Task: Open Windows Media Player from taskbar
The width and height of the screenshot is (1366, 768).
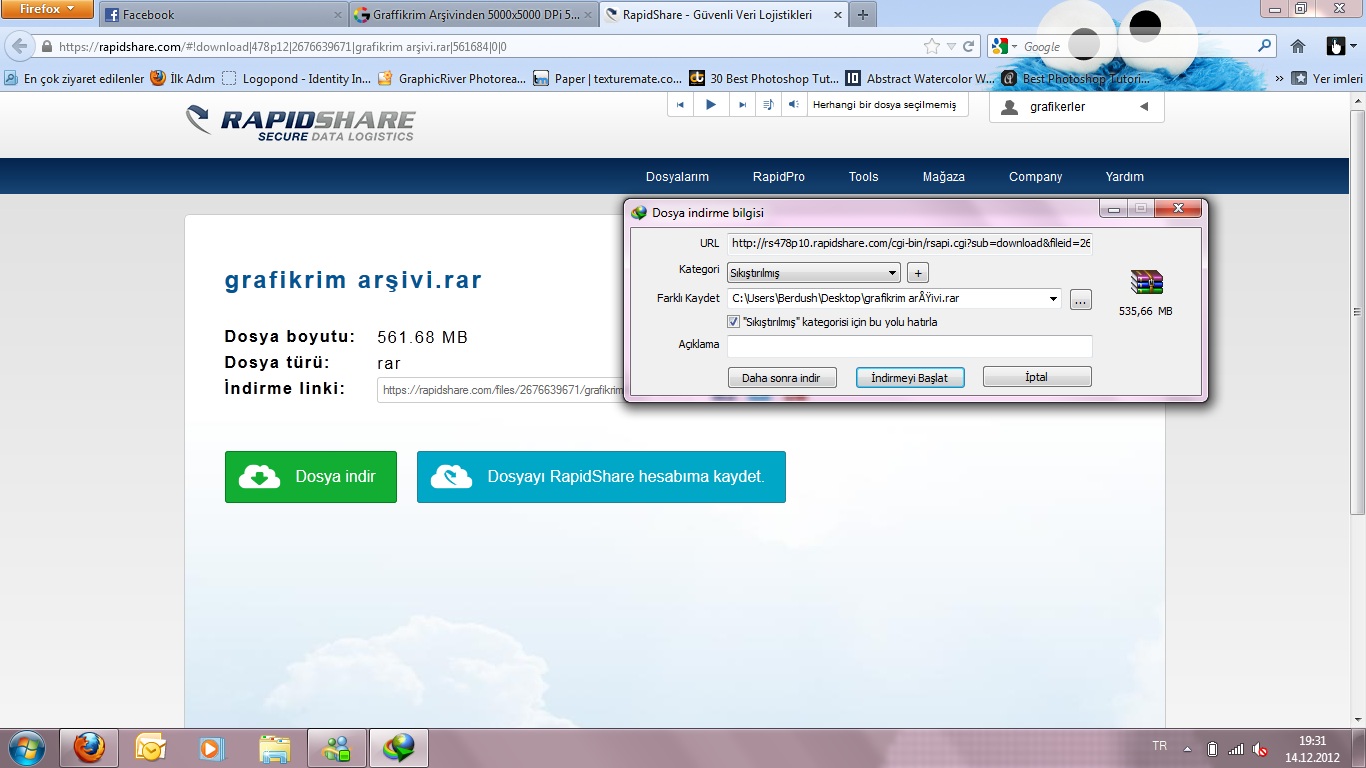Action: (x=211, y=748)
